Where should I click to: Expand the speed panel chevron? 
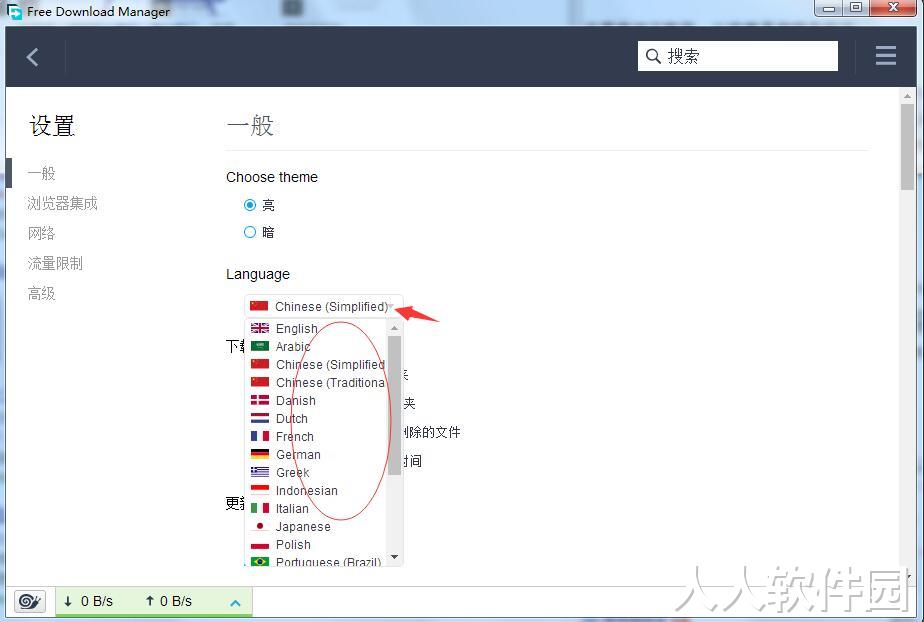click(235, 603)
